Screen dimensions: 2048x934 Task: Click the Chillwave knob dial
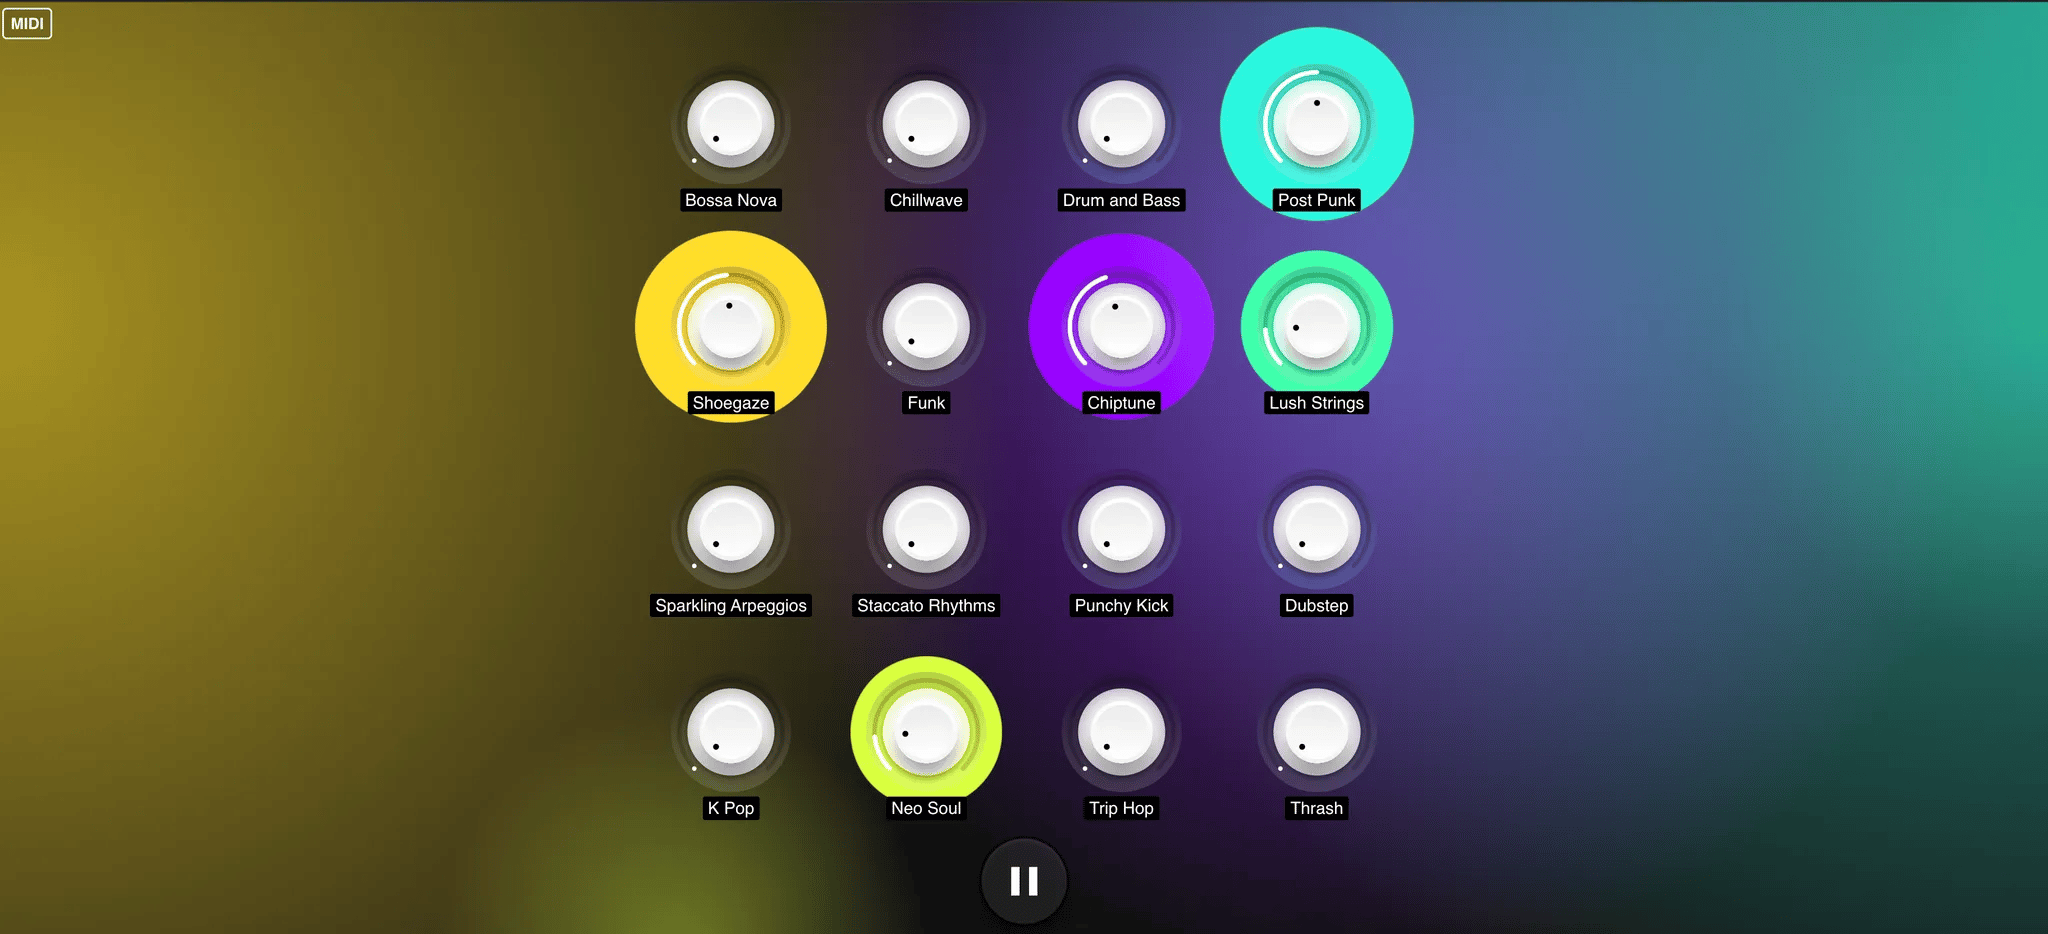[926, 124]
